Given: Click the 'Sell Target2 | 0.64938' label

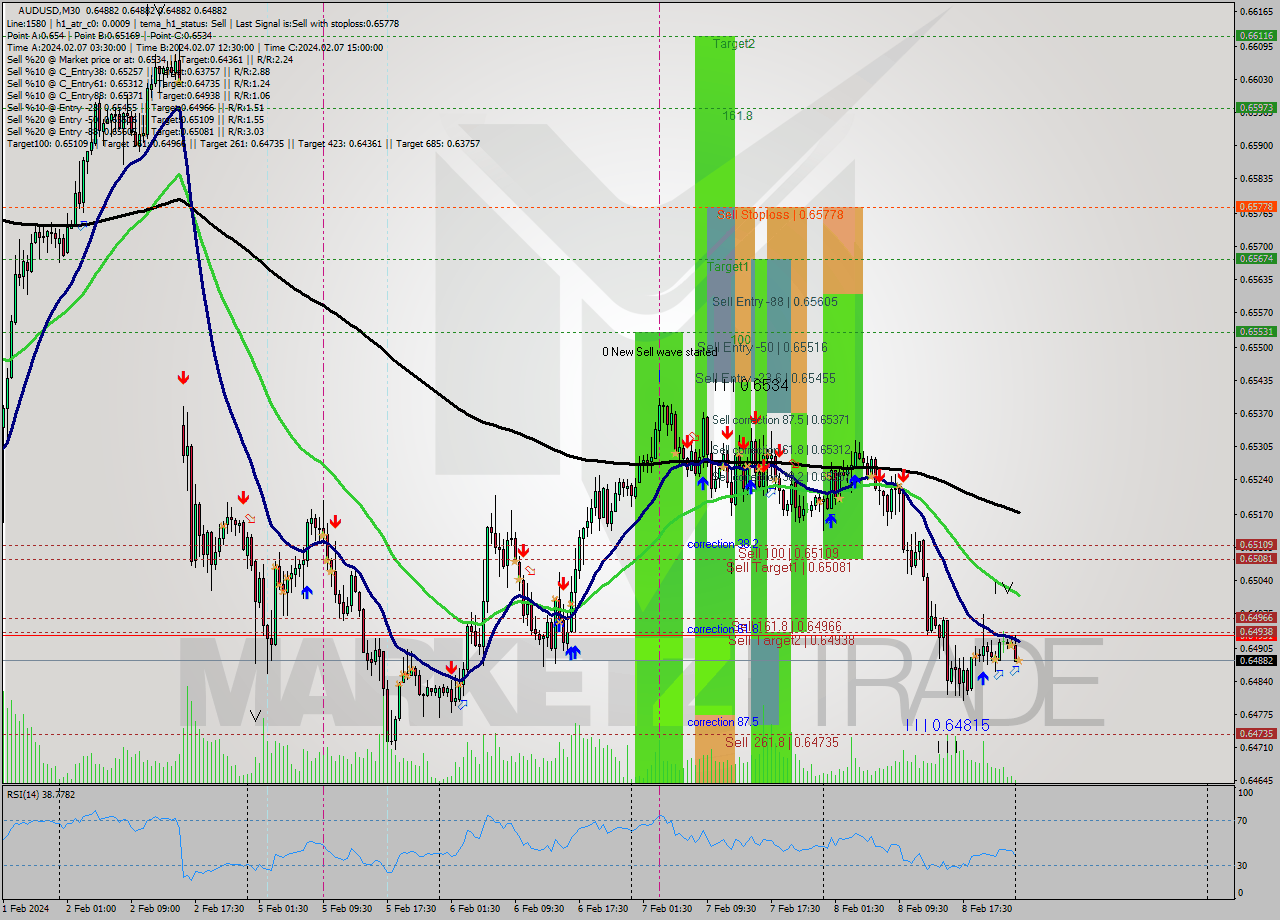Looking at the screenshot, I should click(x=792, y=640).
